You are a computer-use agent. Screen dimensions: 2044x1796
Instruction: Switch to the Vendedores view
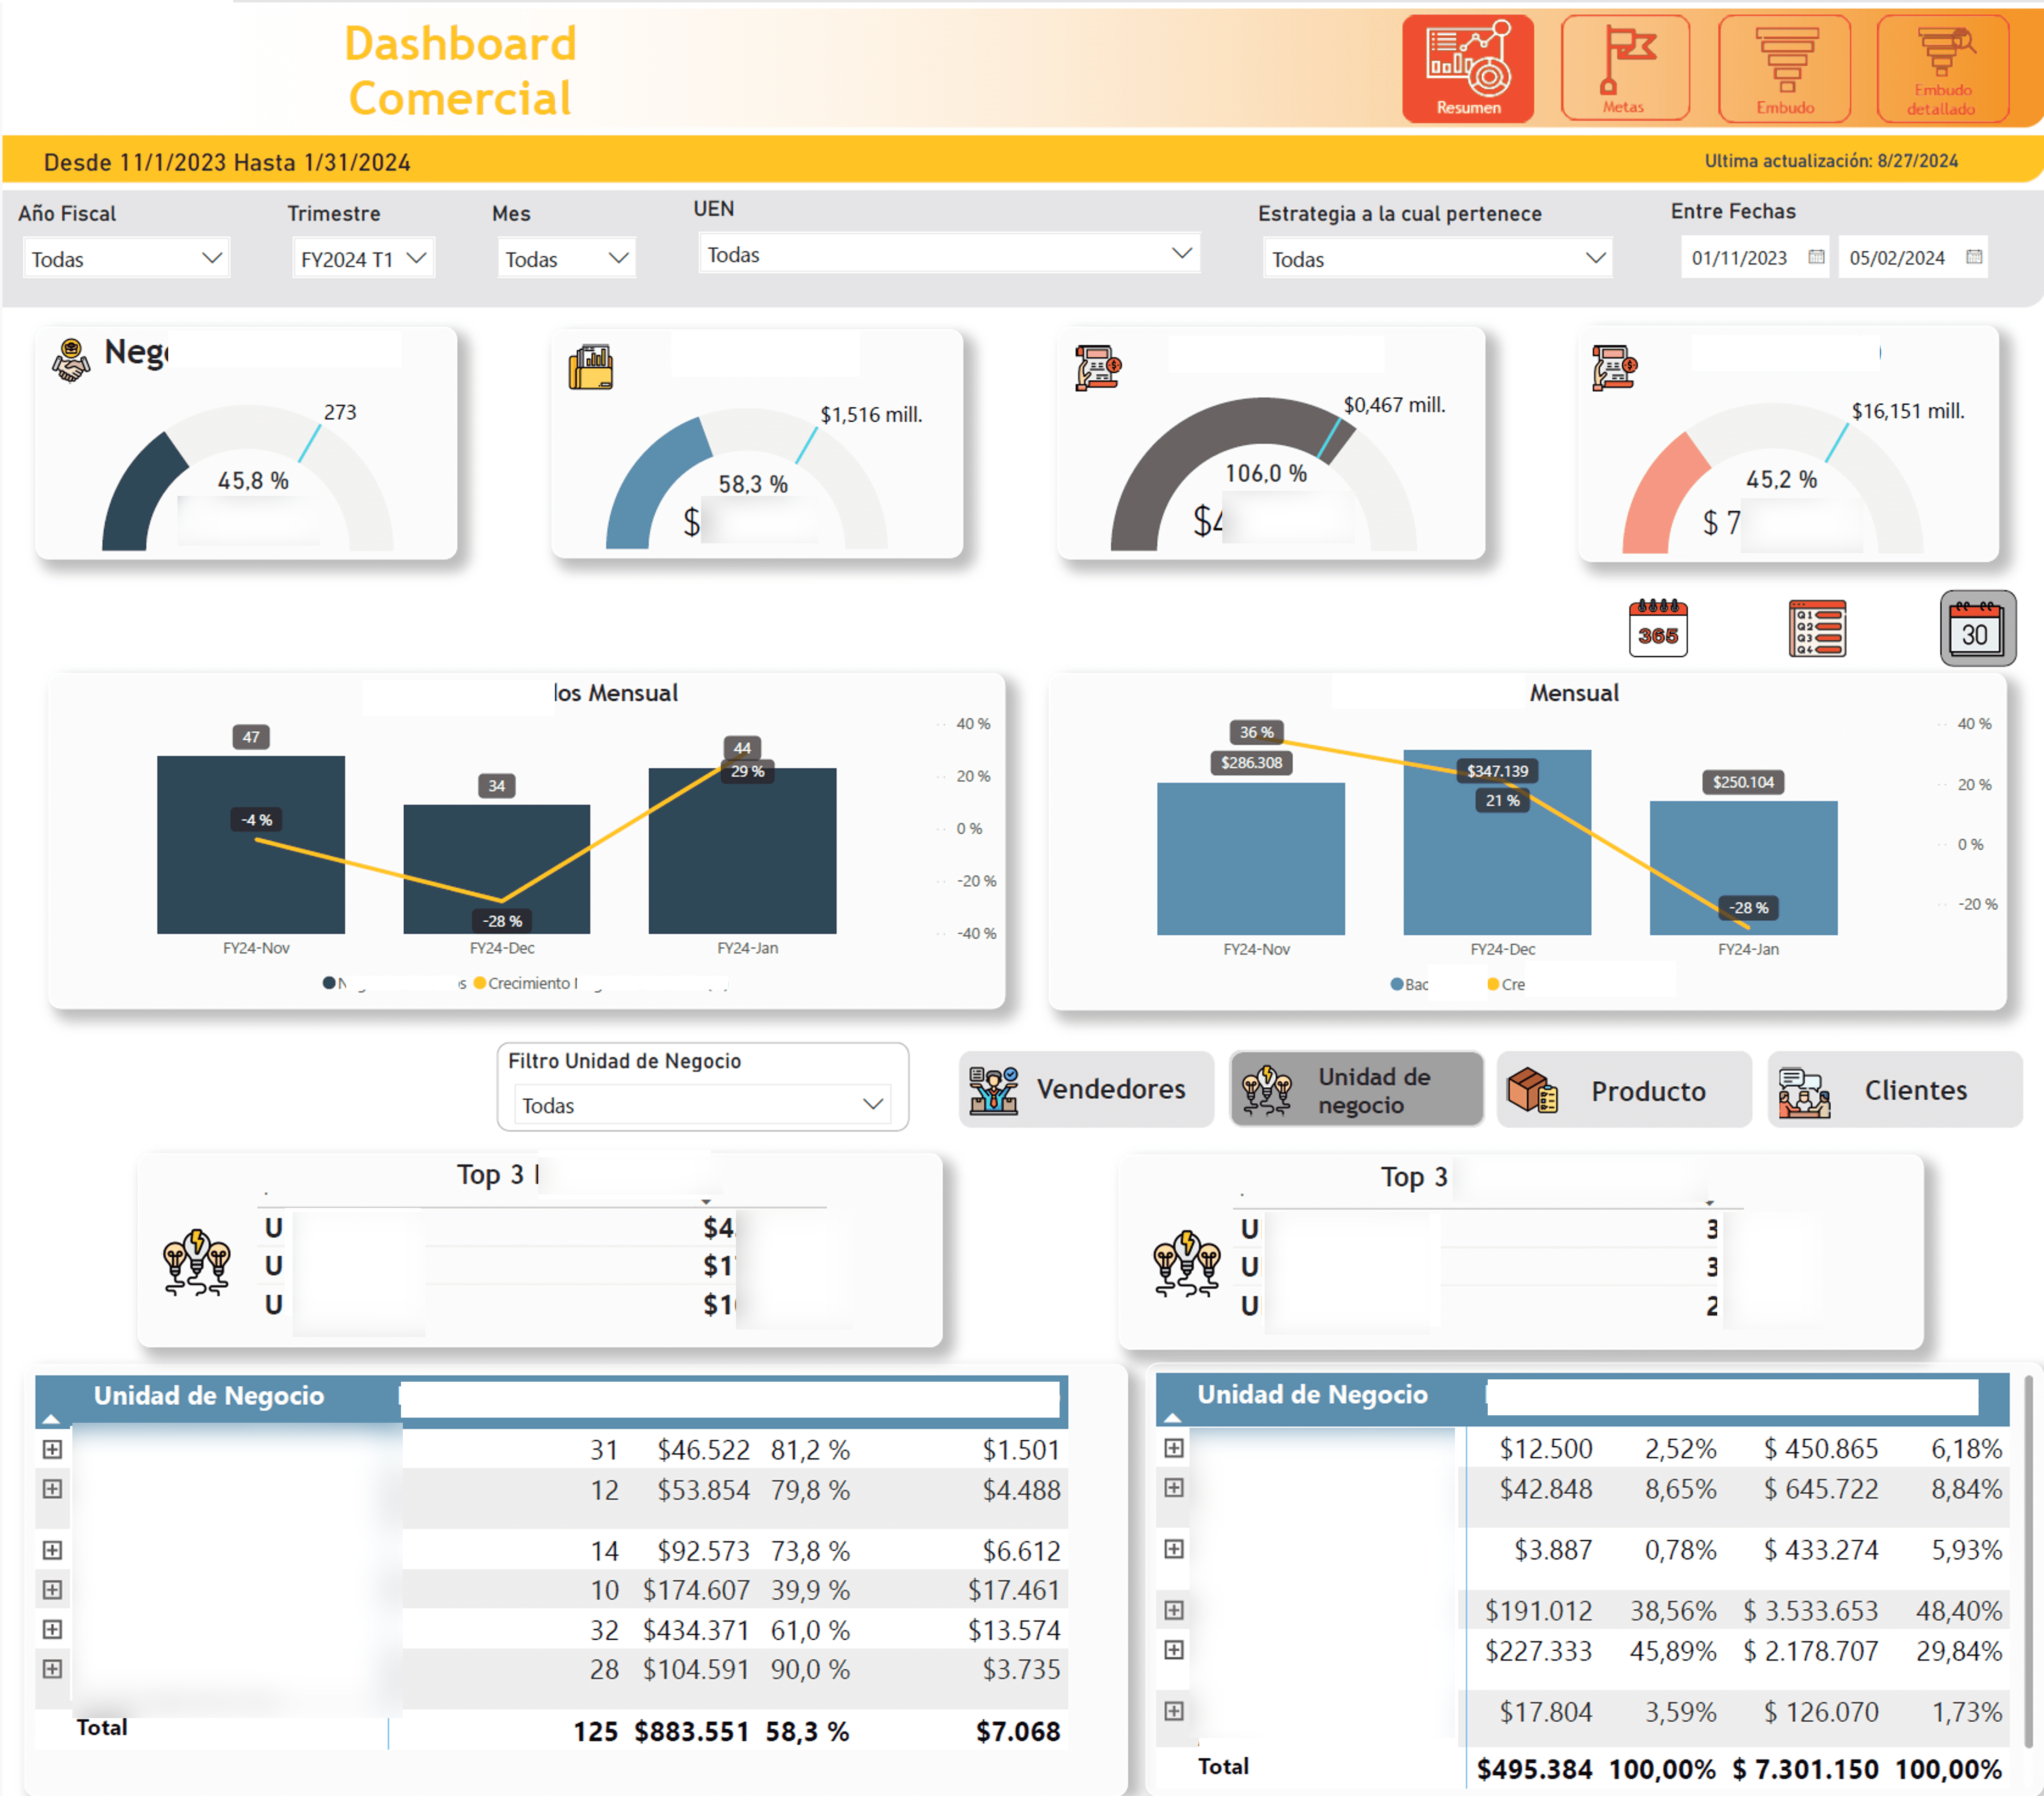1086,1089
